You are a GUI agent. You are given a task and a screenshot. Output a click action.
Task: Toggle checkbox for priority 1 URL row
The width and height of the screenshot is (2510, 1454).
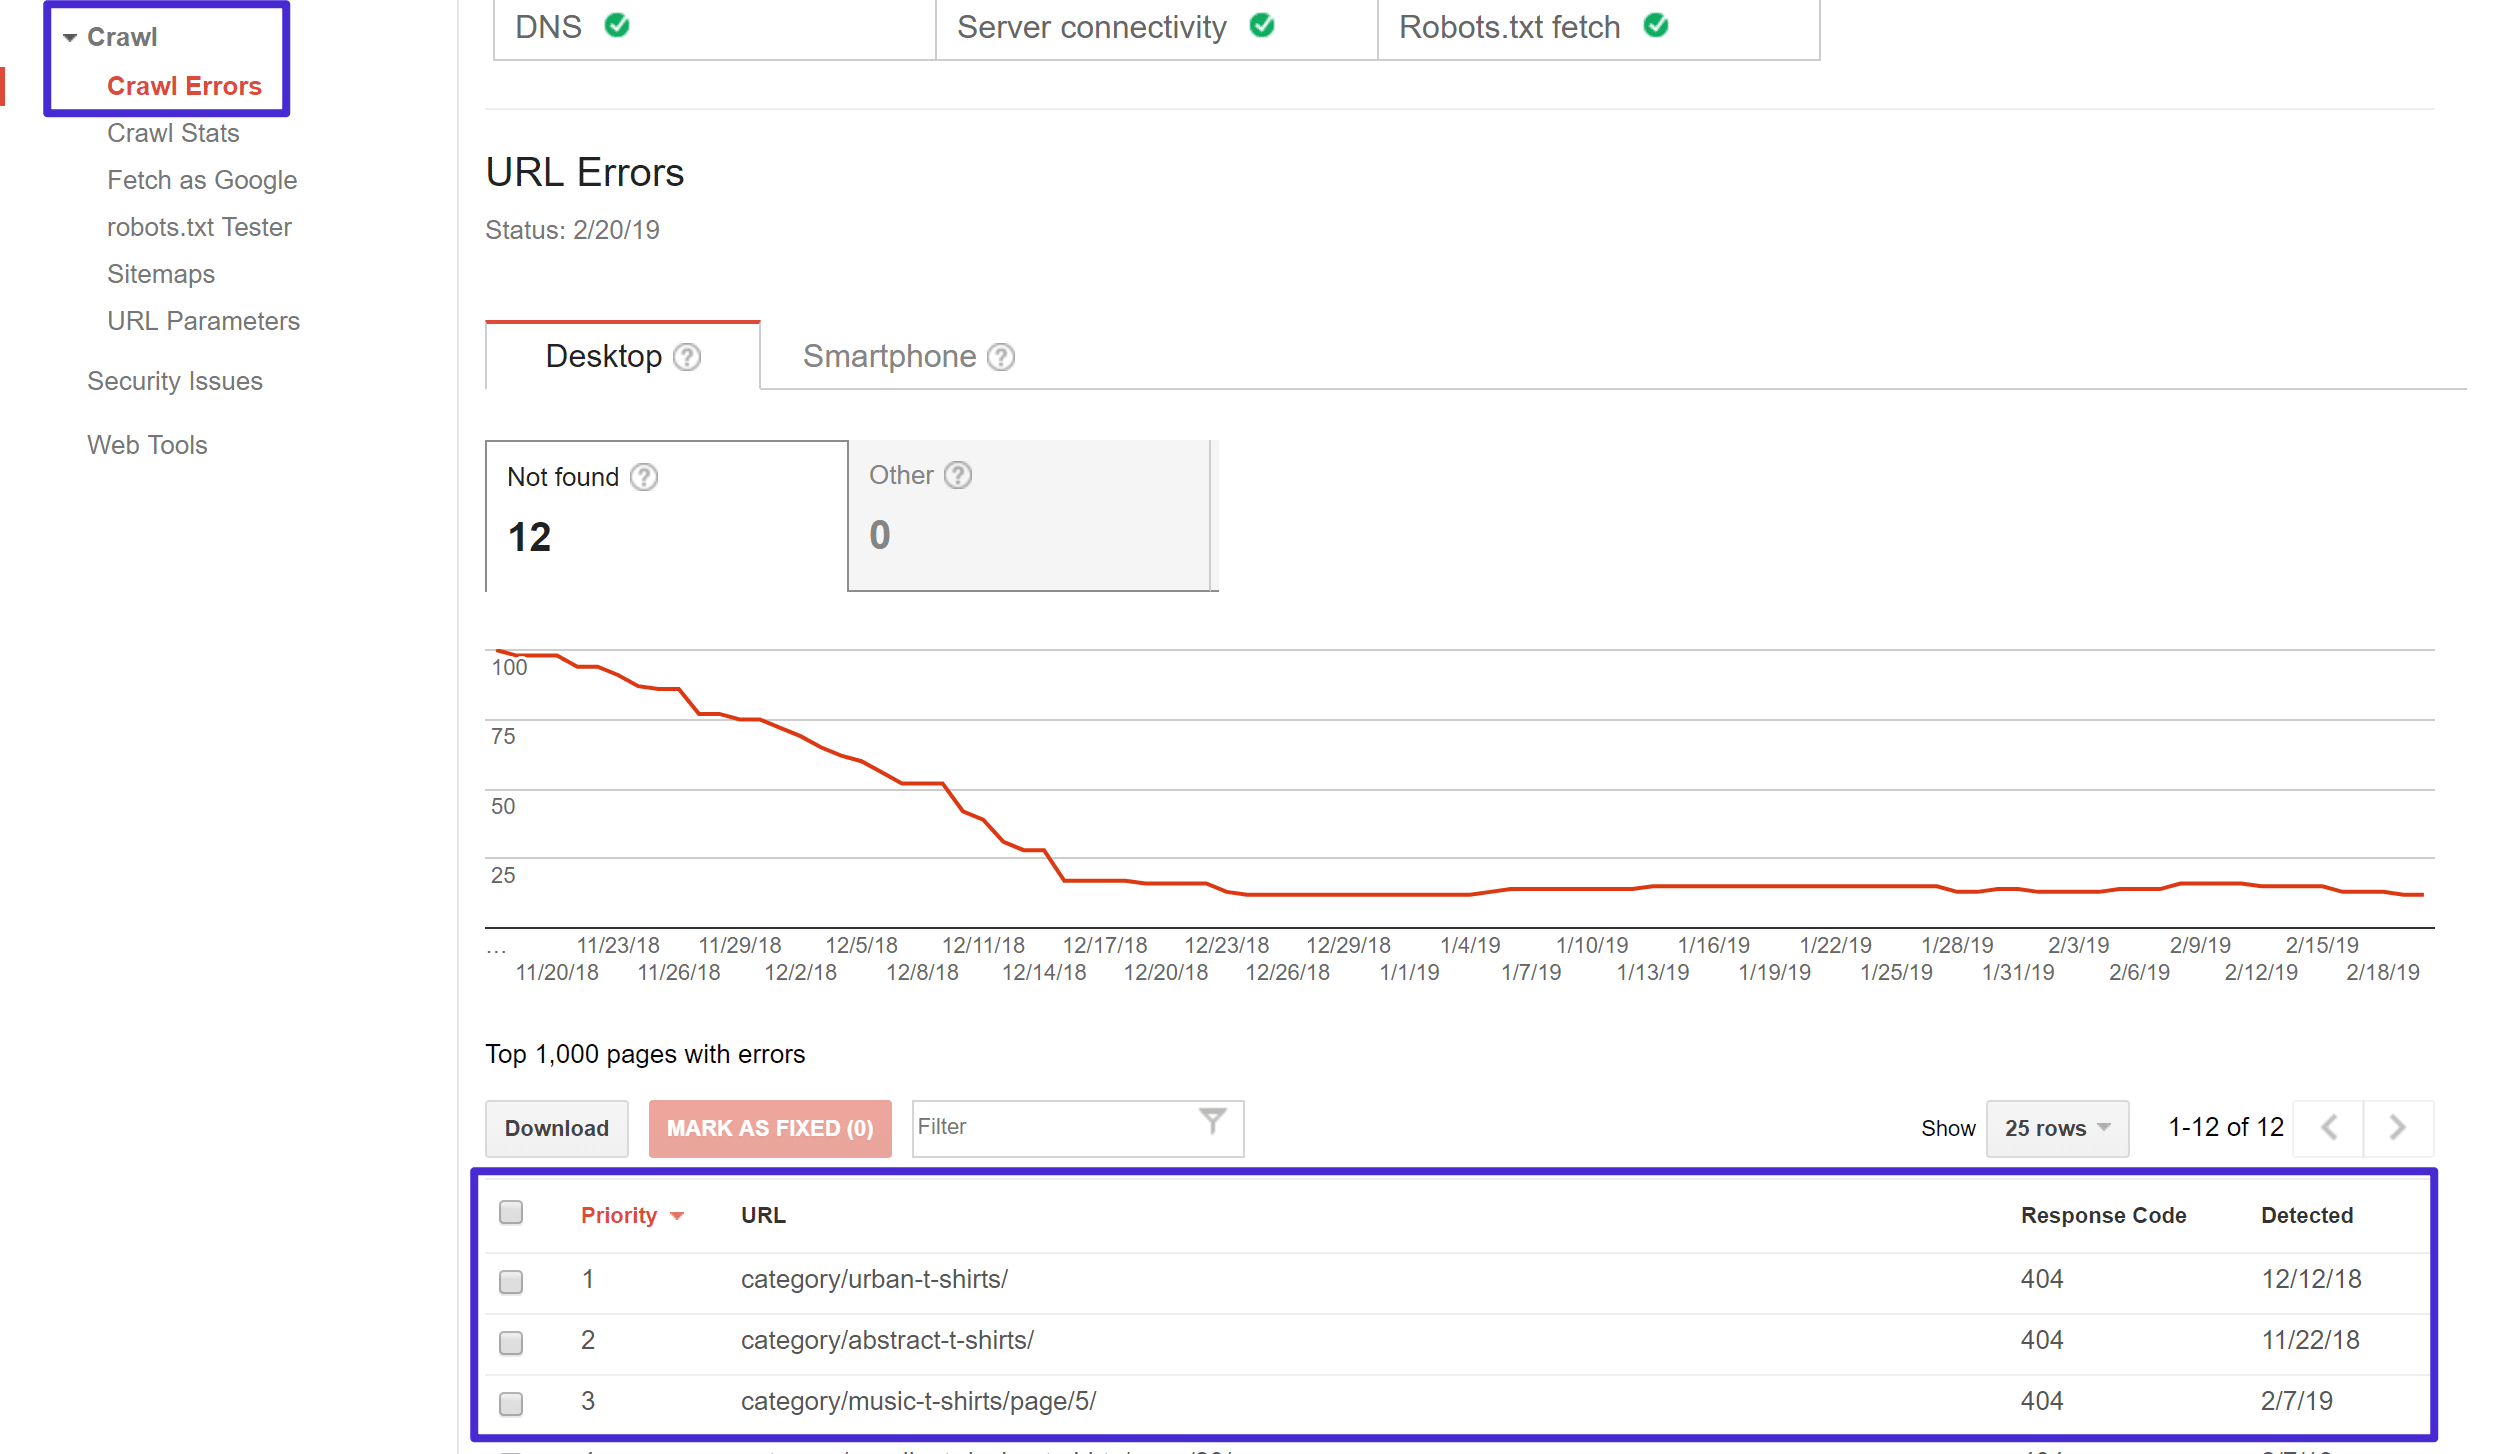click(512, 1277)
